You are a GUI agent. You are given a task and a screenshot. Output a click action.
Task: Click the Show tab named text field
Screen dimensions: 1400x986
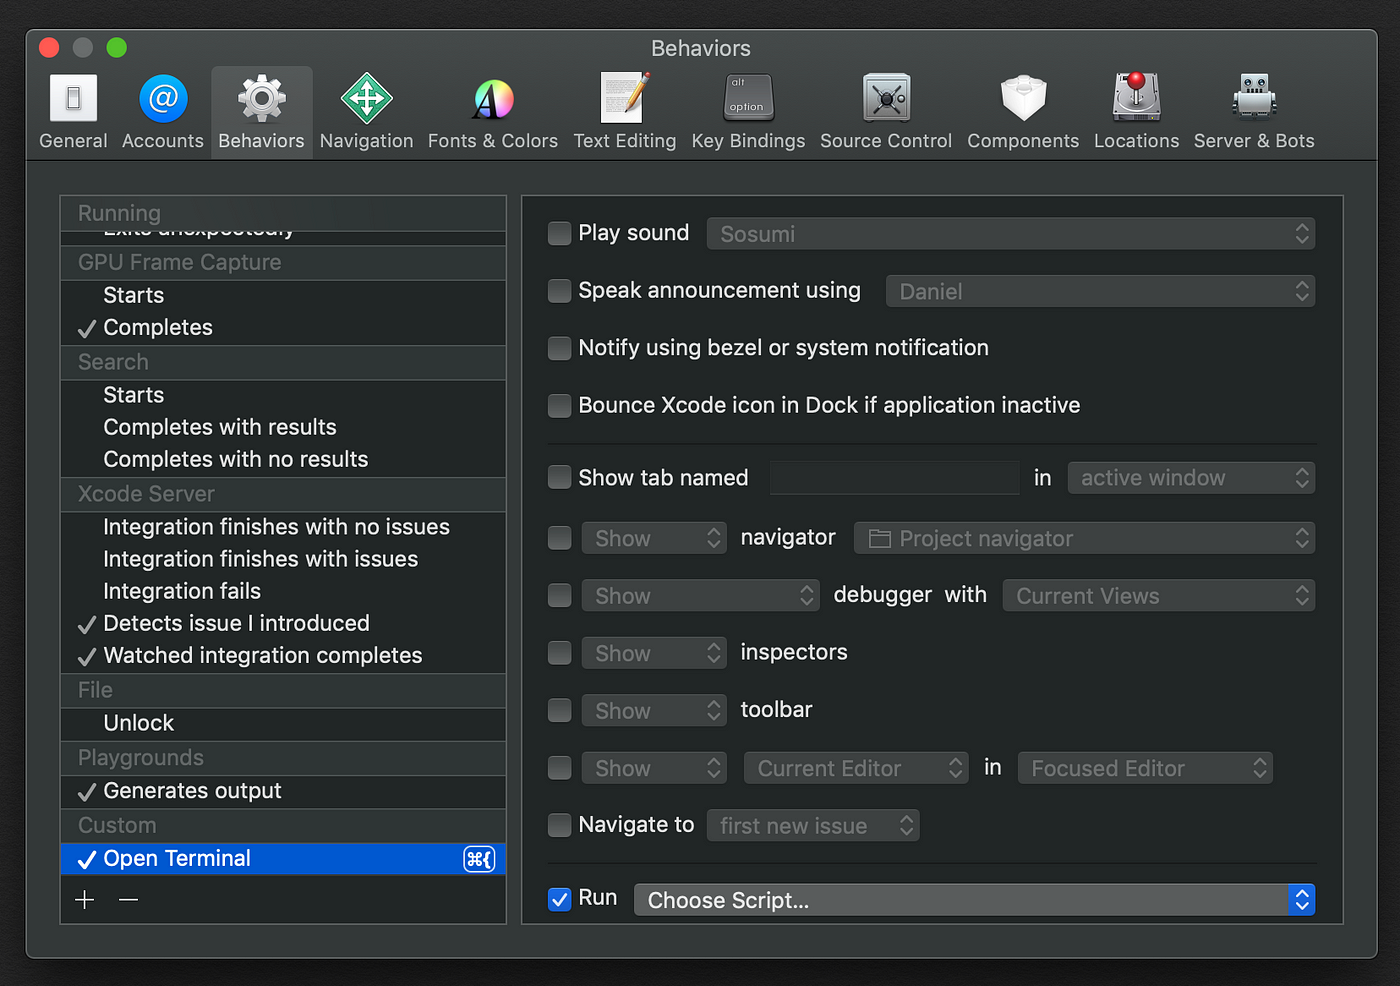[x=895, y=478]
